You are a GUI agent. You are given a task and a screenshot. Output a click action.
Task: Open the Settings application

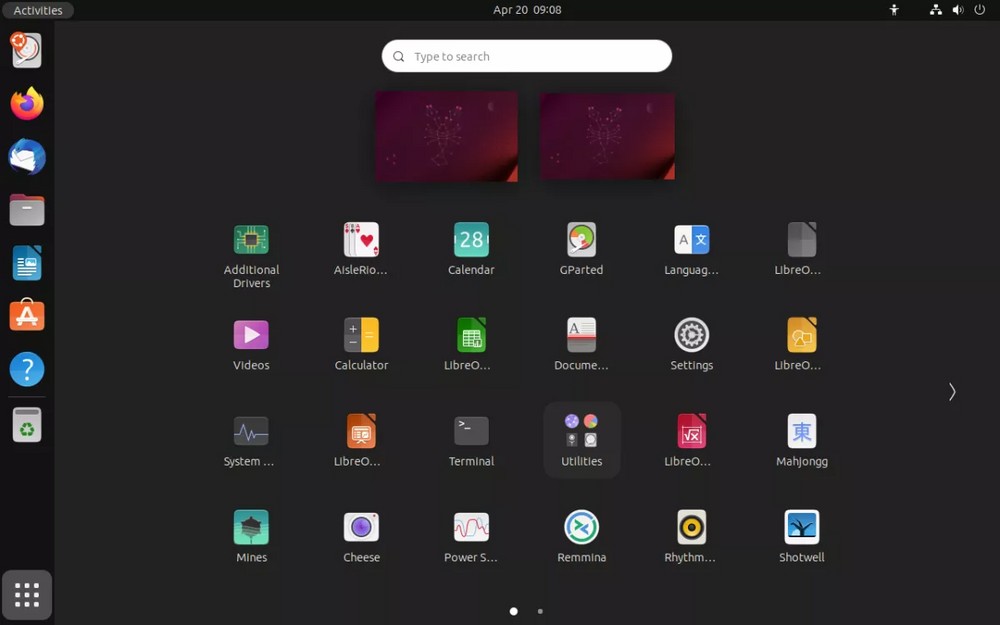pos(691,336)
